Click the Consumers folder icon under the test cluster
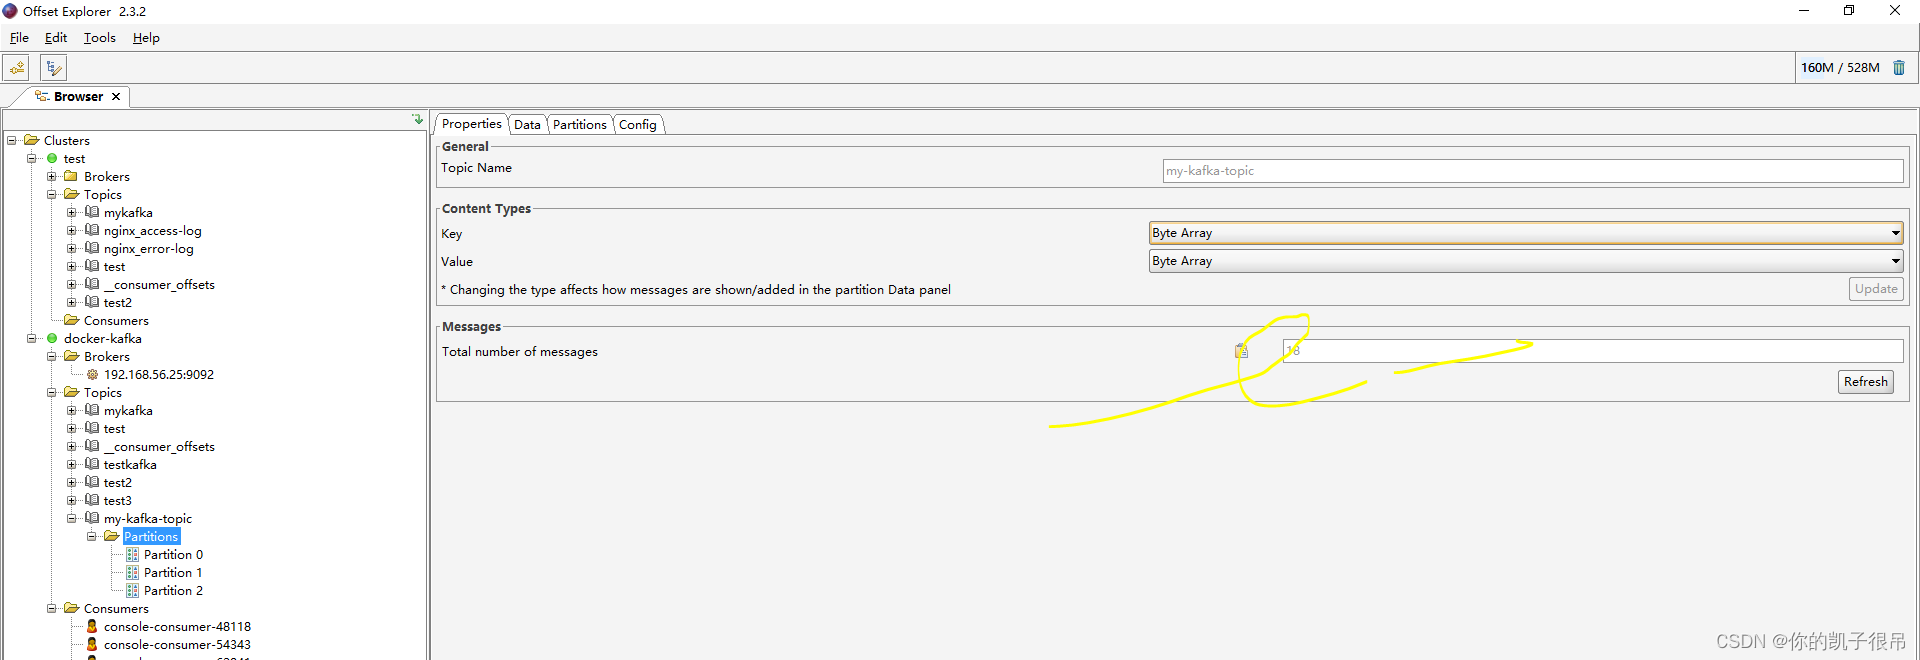Viewport: 1920px width, 660px height. pos(71,320)
